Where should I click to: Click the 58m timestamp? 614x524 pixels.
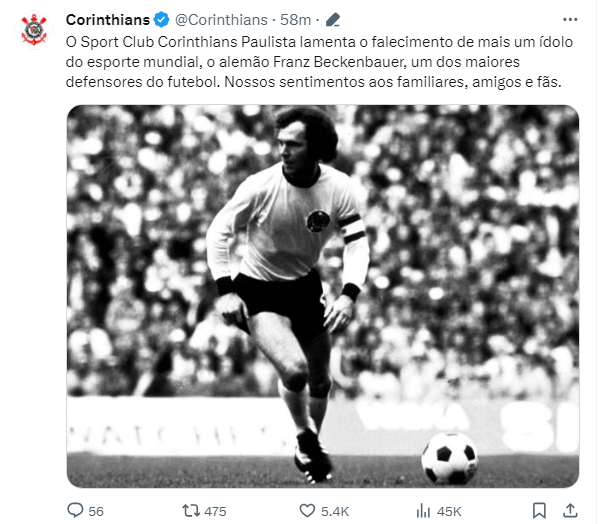pyautogui.click(x=295, y=20)
